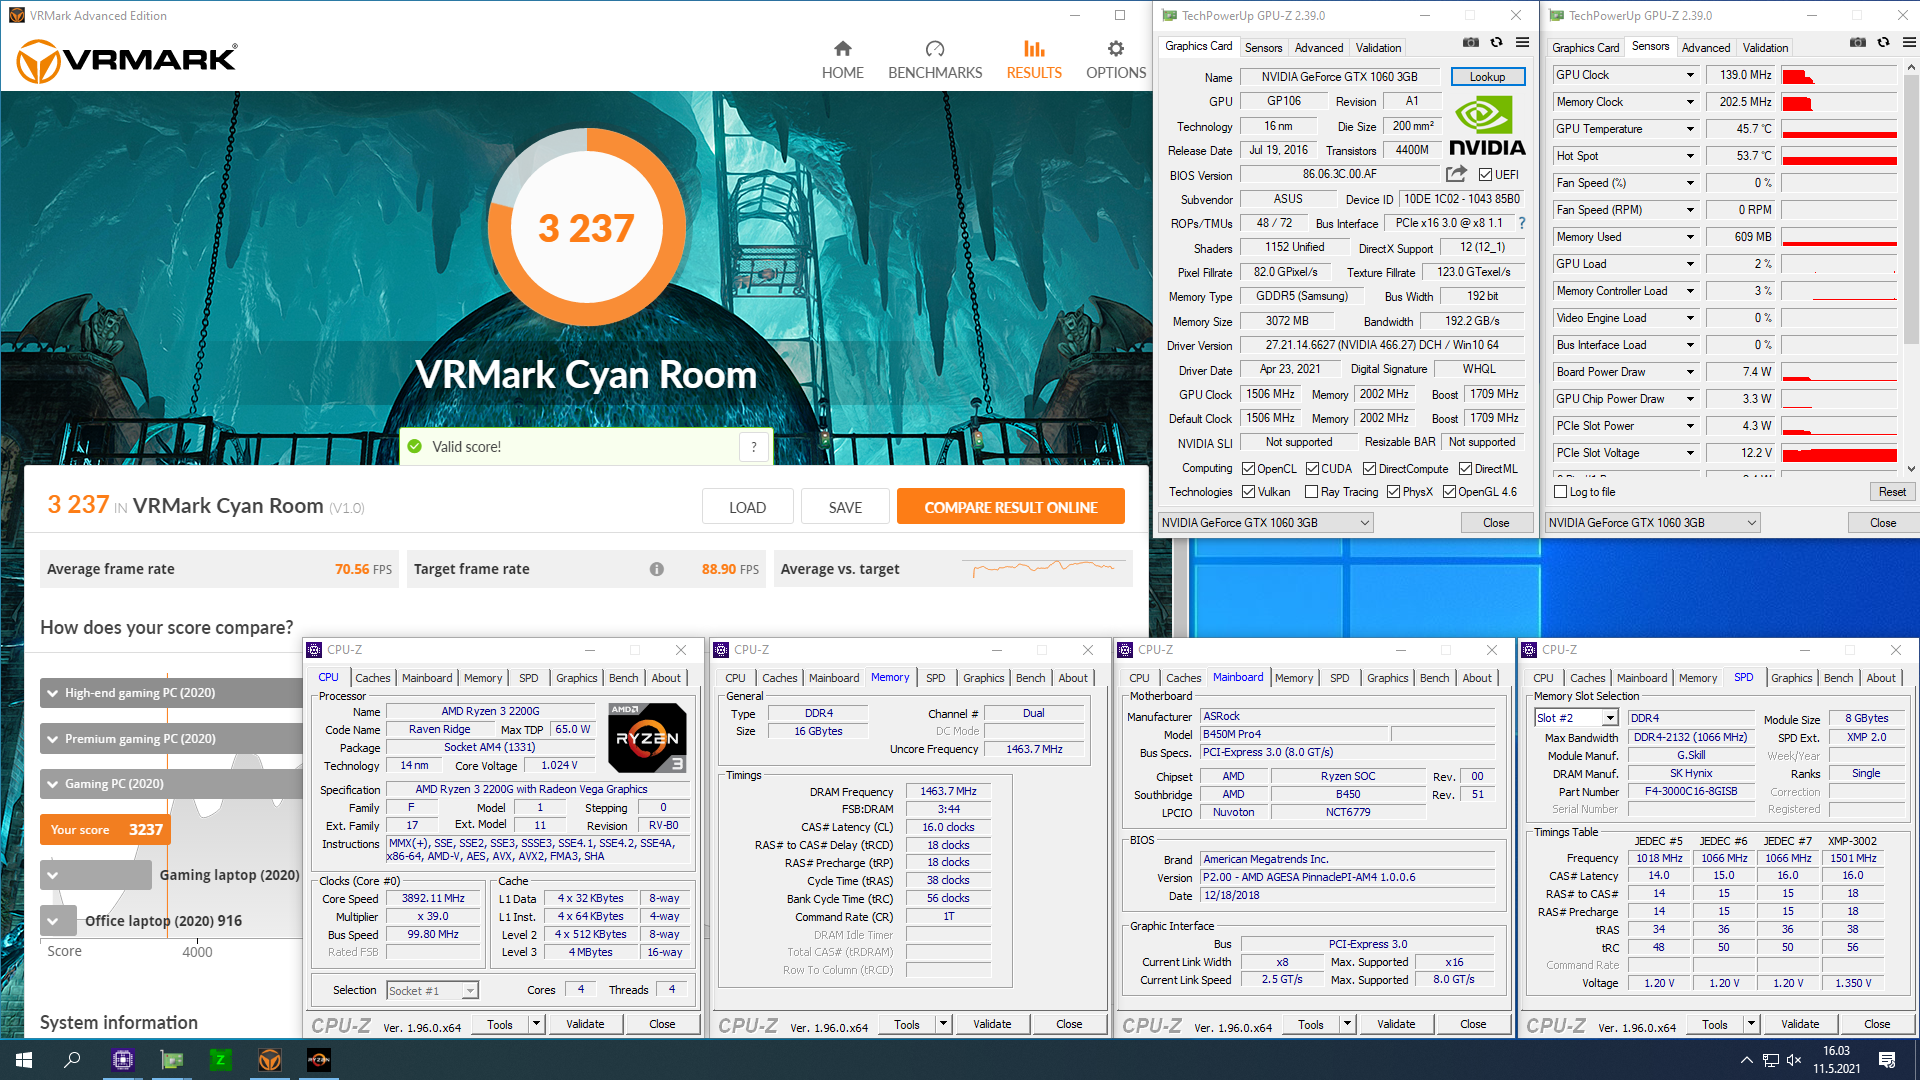Open the SPD tab in CPU-Z Memory window

click(935, 678)
